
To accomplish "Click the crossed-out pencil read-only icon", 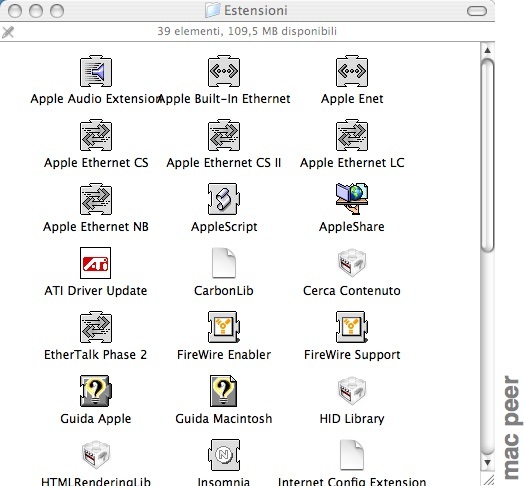I will point(8,32).
